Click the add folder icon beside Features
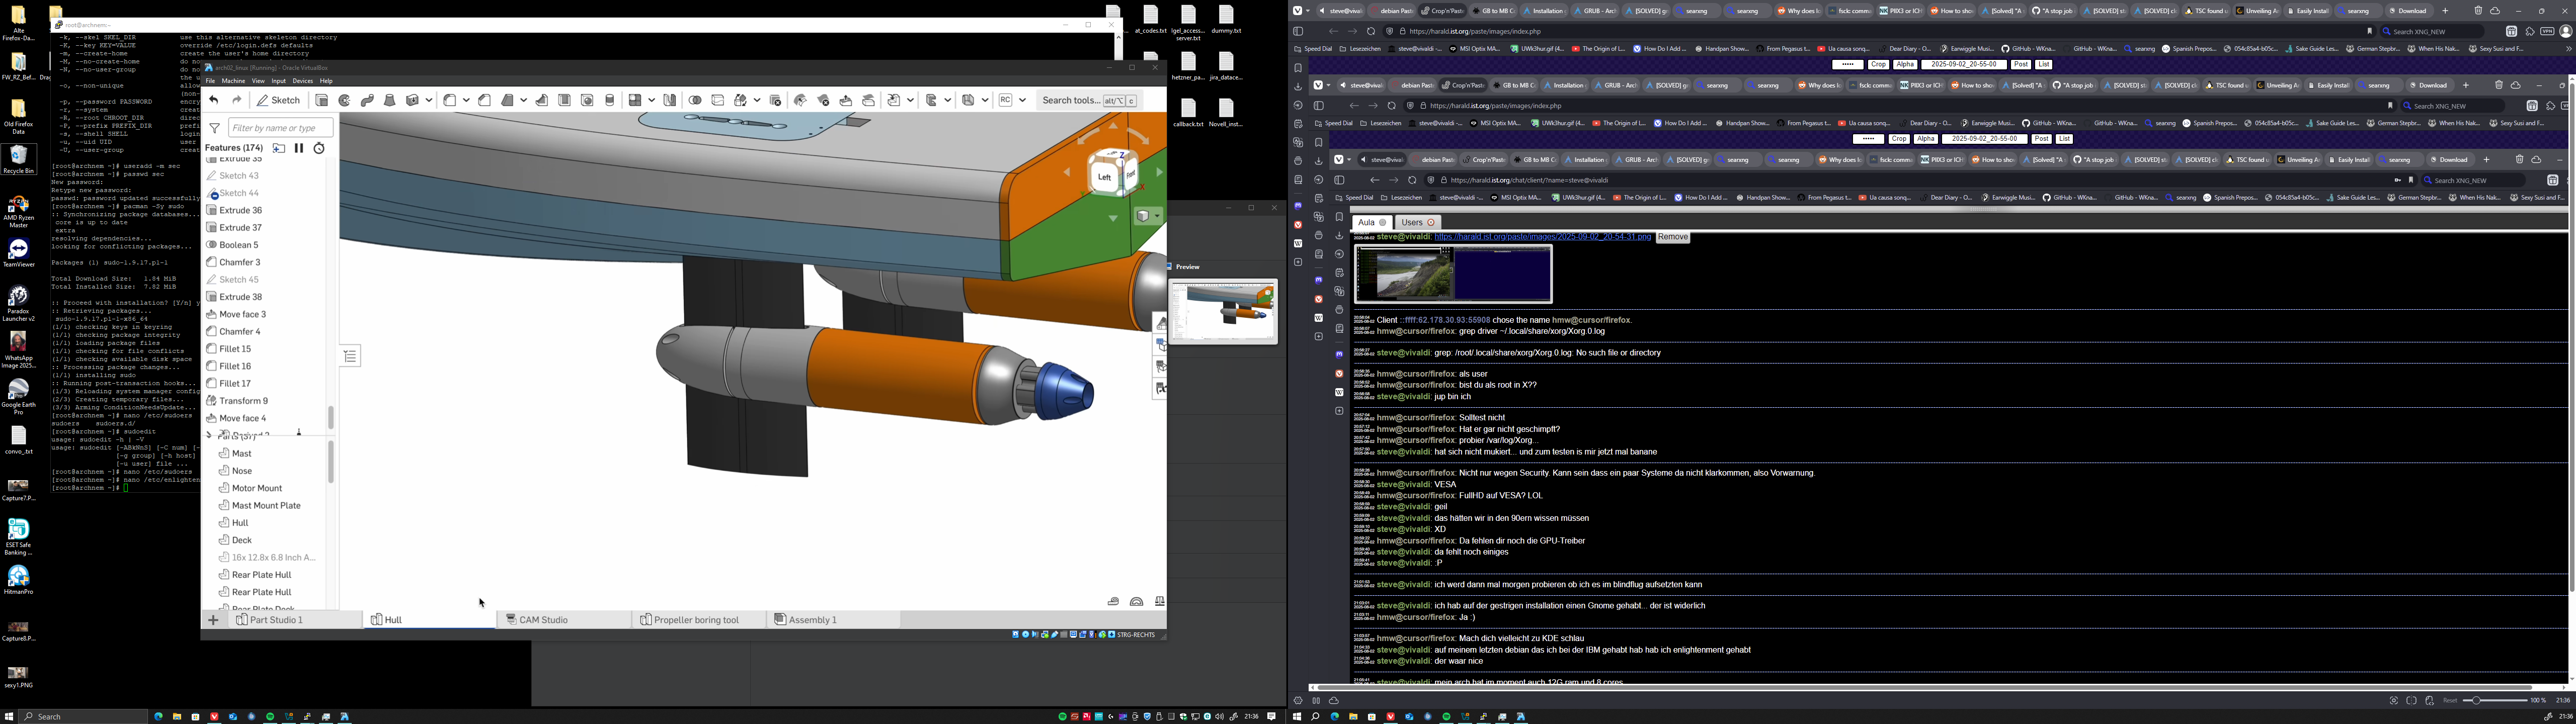Viewport: 2576px width, 724px height. pos(279,148)
